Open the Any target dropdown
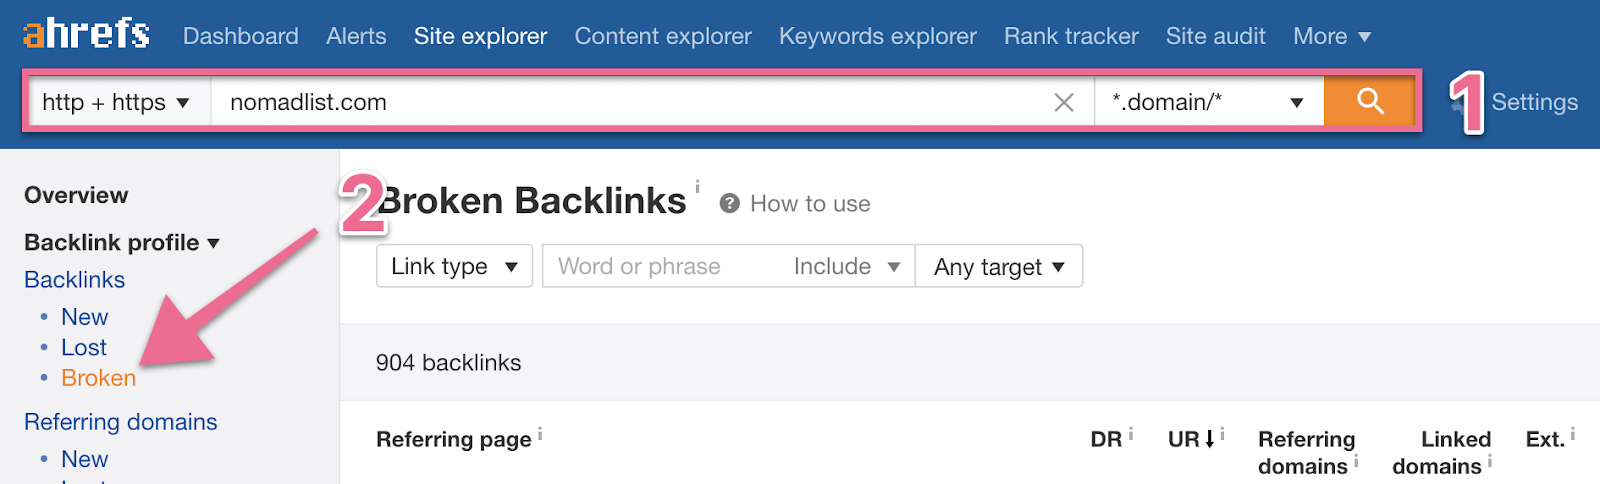Screen dimensions: 1600x484 click(x=998, y=266)
